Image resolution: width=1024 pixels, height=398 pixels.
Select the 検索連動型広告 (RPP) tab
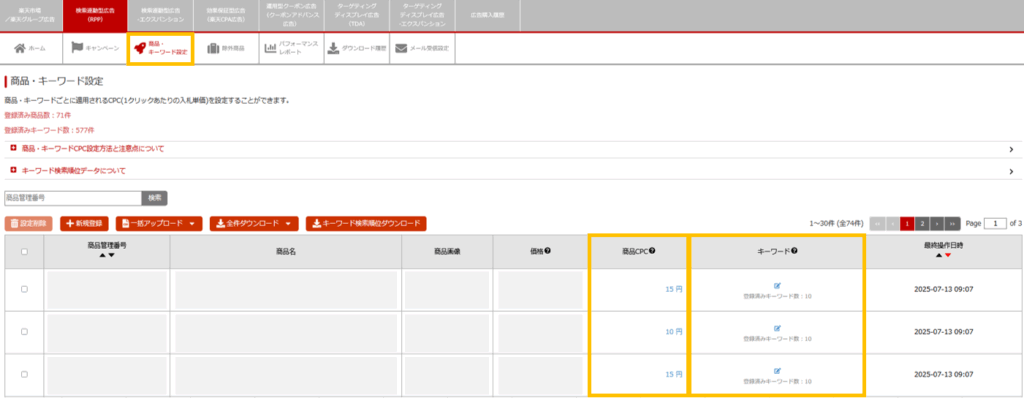click(95, 16)
